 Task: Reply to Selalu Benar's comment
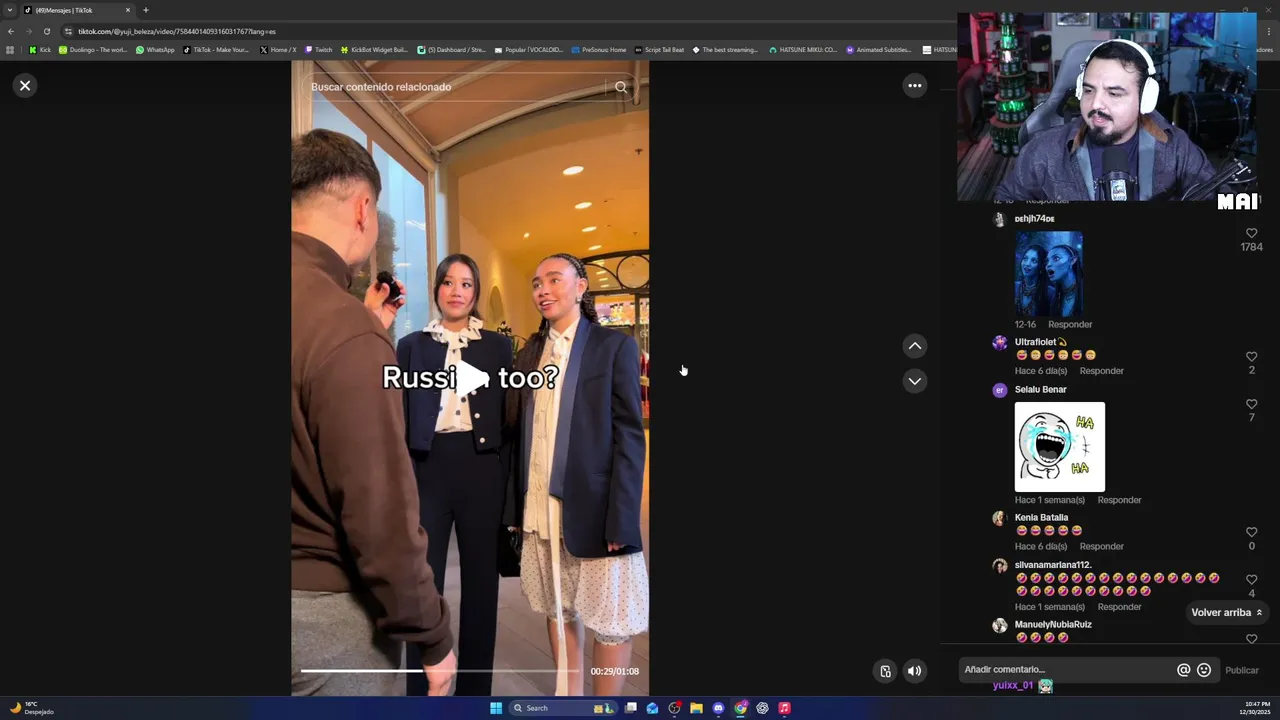[x=1119, y=500]
